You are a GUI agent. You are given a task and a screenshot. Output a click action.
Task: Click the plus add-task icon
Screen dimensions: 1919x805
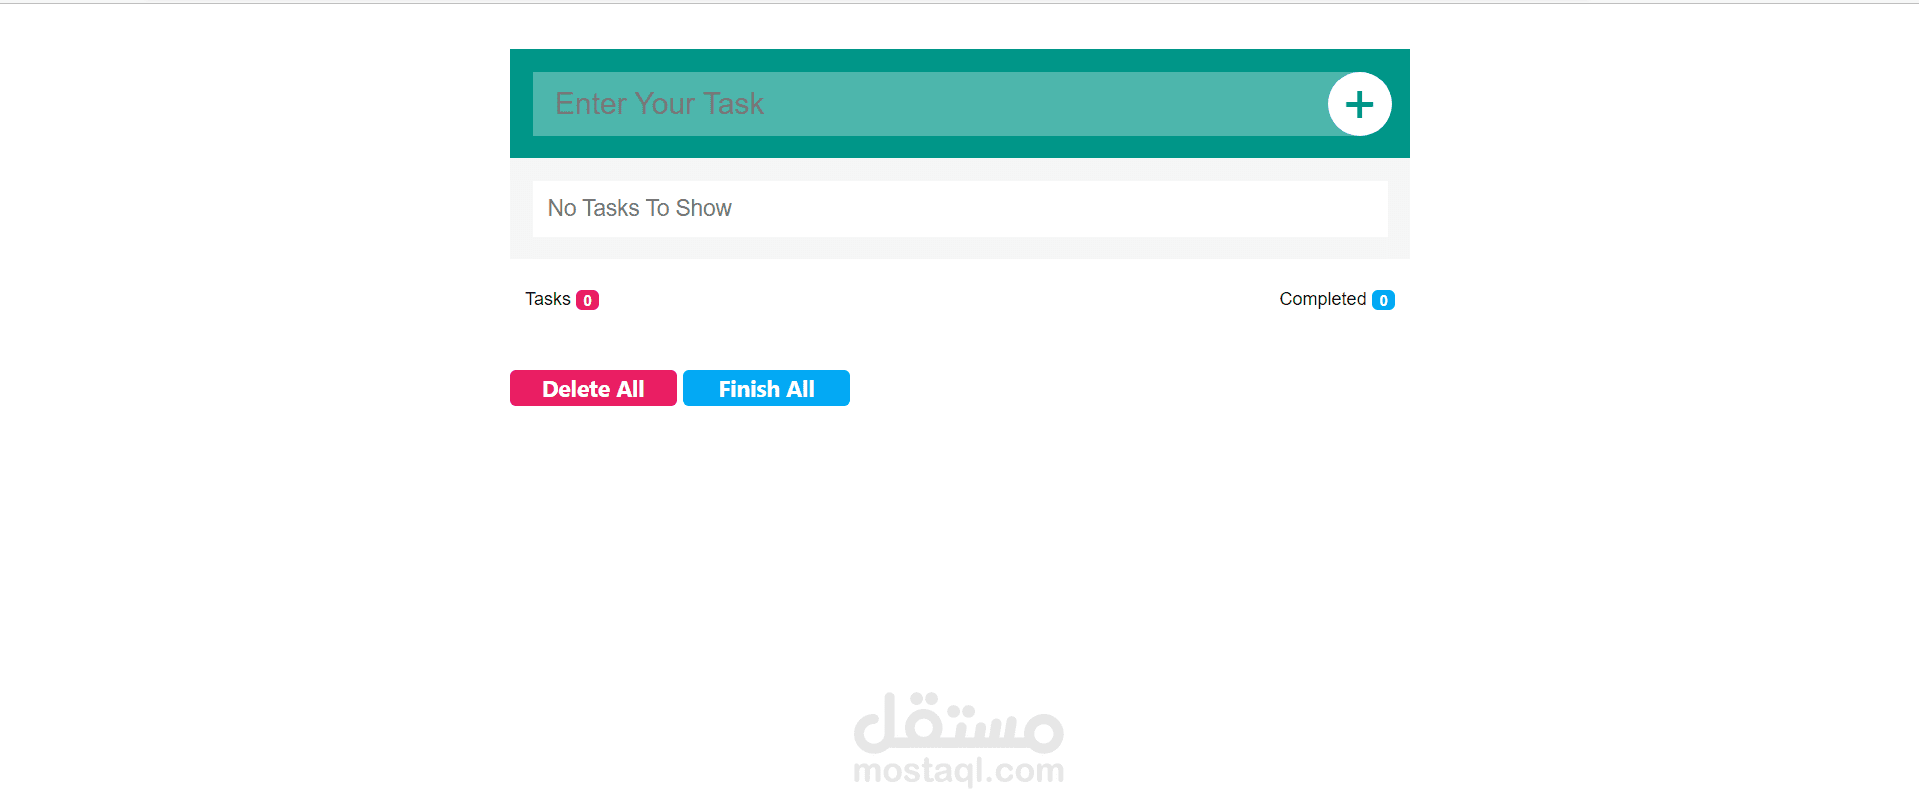point(1359,104)
